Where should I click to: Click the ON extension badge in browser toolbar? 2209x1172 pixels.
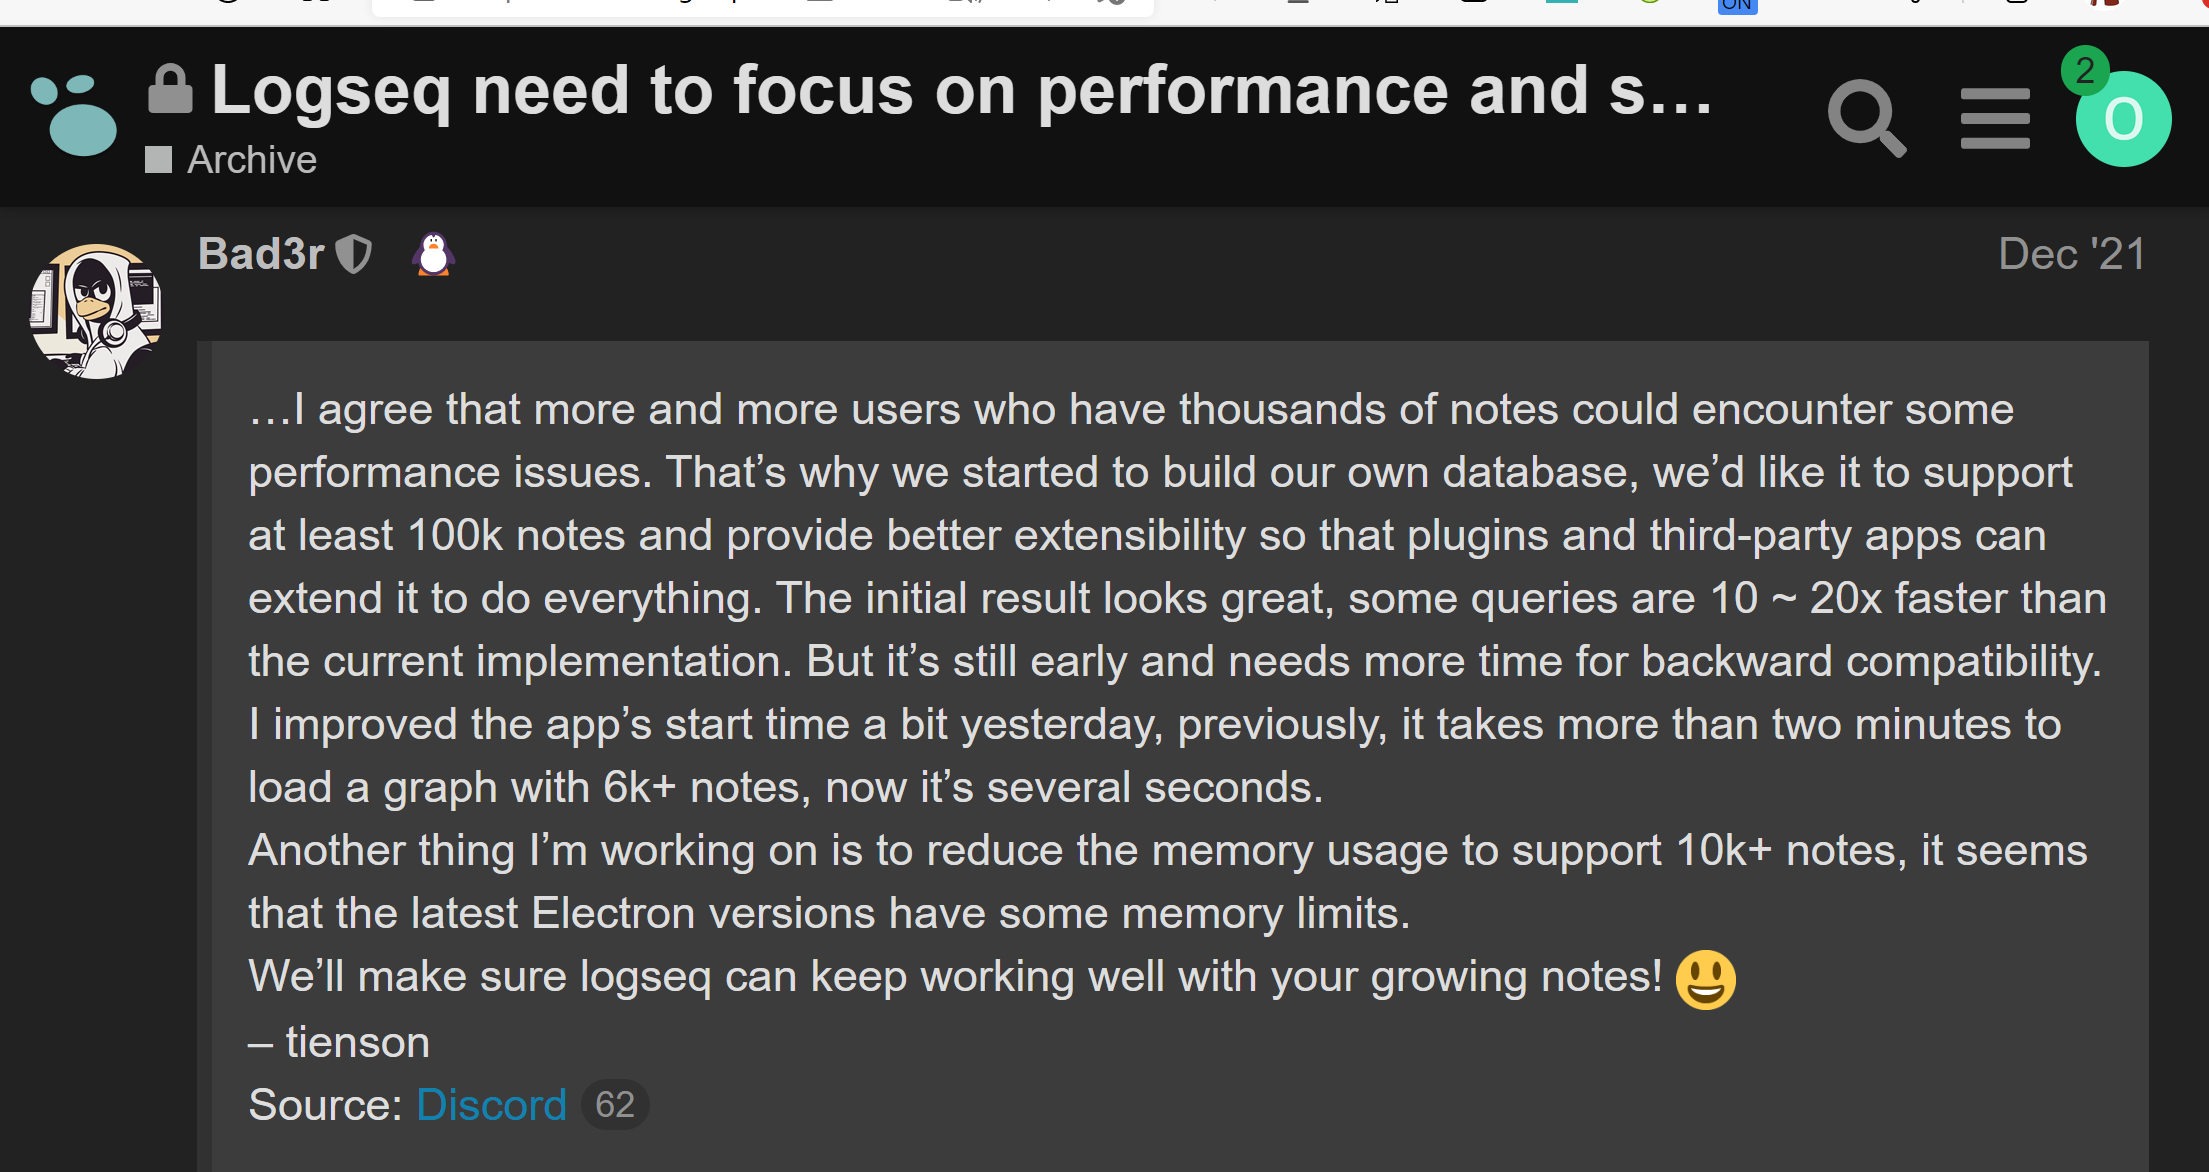pyautogui.click(x=1738, y=6)
